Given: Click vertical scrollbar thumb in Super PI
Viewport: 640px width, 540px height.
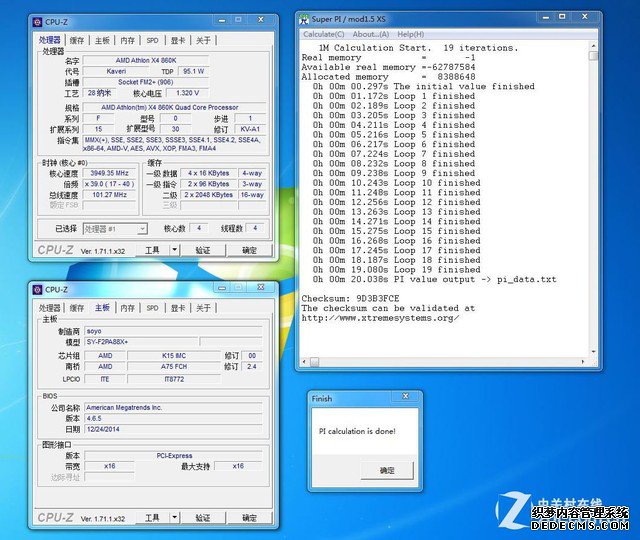Looking at the screenshot, I should click(593, 56).
